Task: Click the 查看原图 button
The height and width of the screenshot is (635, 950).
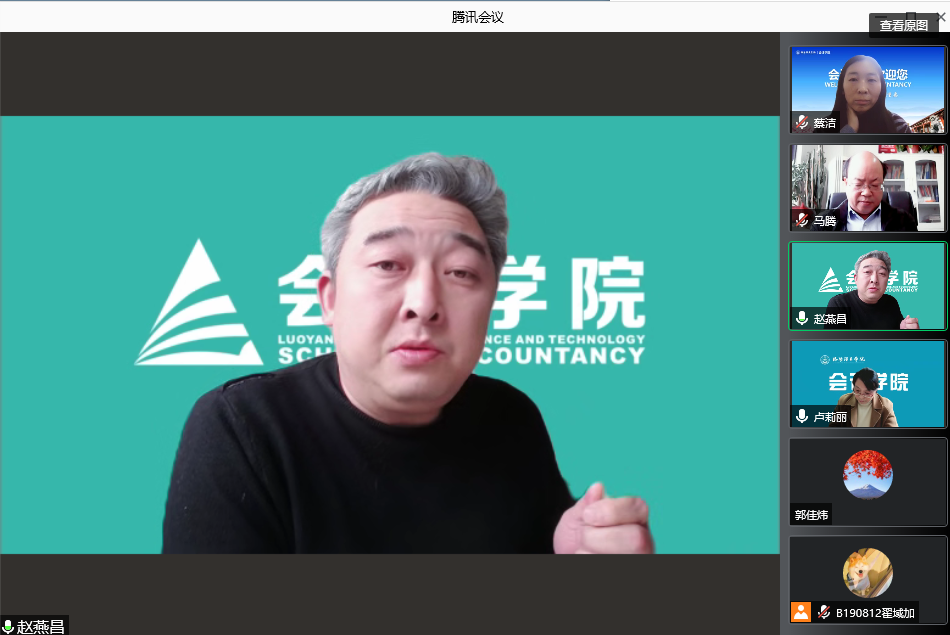Action: pyautogui.click(x=903, y=26)
